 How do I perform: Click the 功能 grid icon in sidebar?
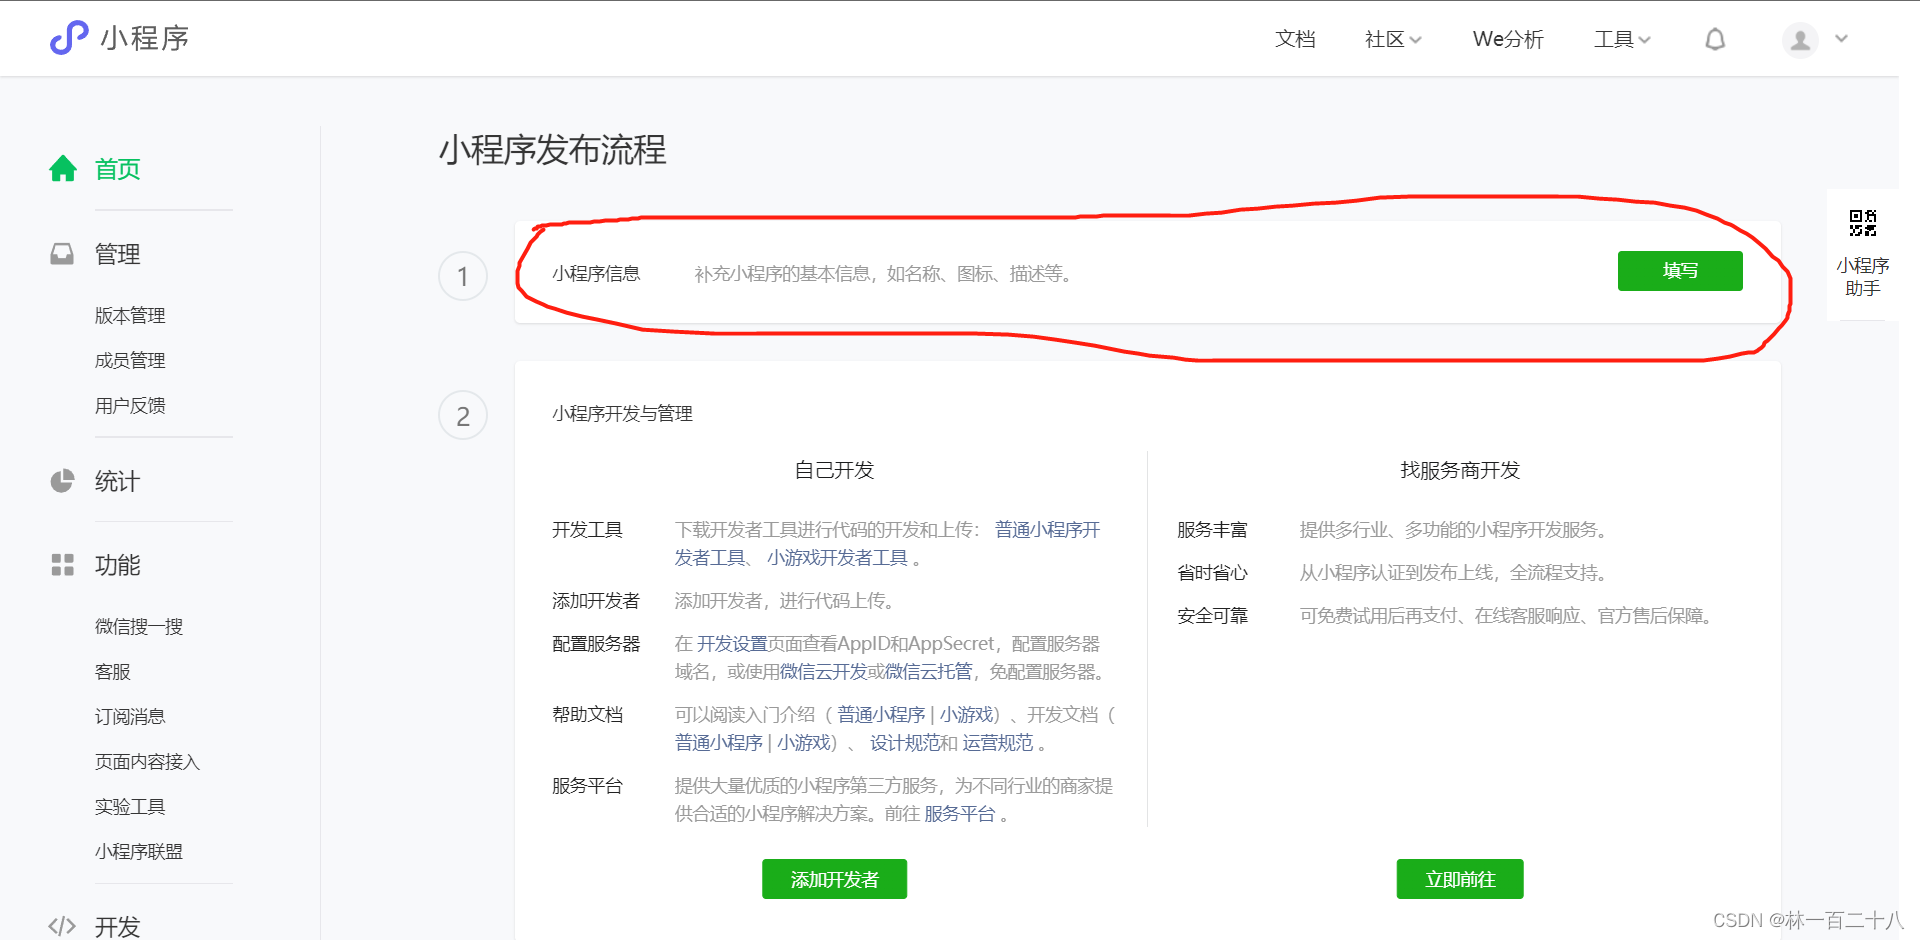point(62,564)
